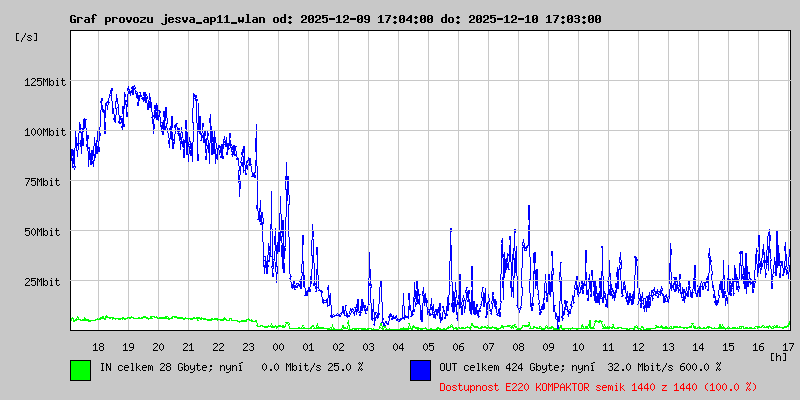This screenshot has height=400, width=800.
Task: Click the '21' hour label on x-axis
Action: 188,347
